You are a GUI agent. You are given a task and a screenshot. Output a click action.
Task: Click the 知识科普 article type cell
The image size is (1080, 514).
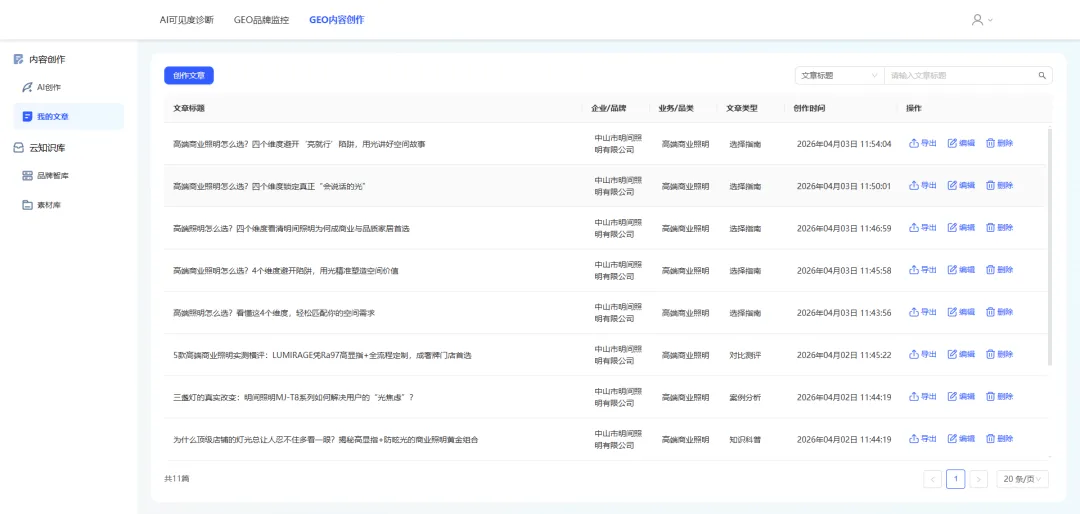click(x=745, y=440)
